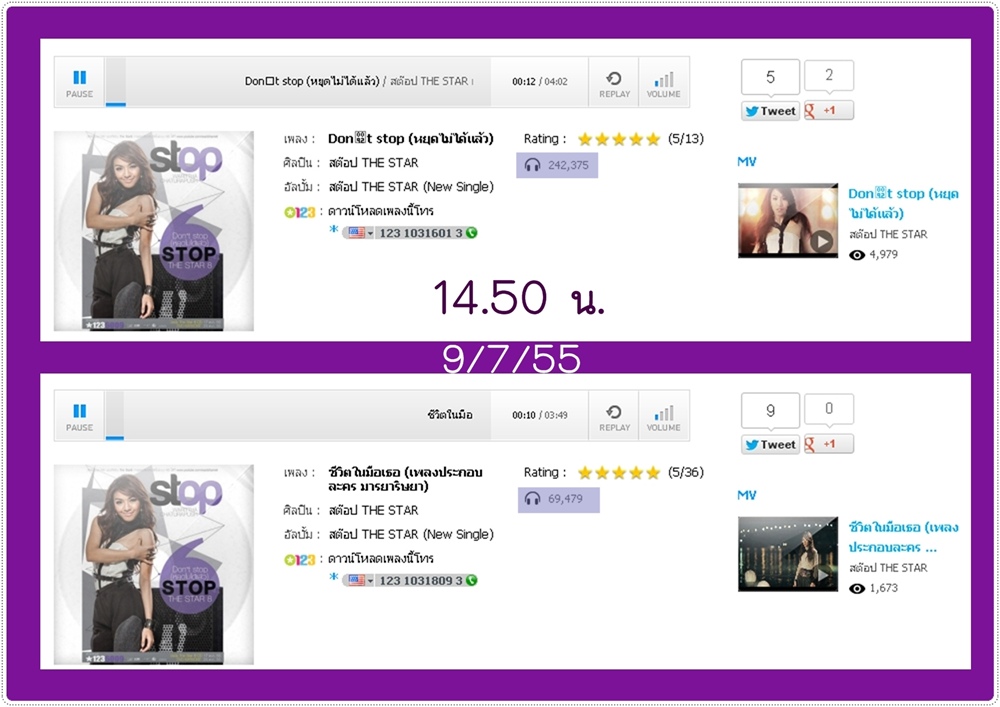1000x707 pixels.
Task: Open country flag dropdown for 123 1031809 3
Action: [360, 580]
